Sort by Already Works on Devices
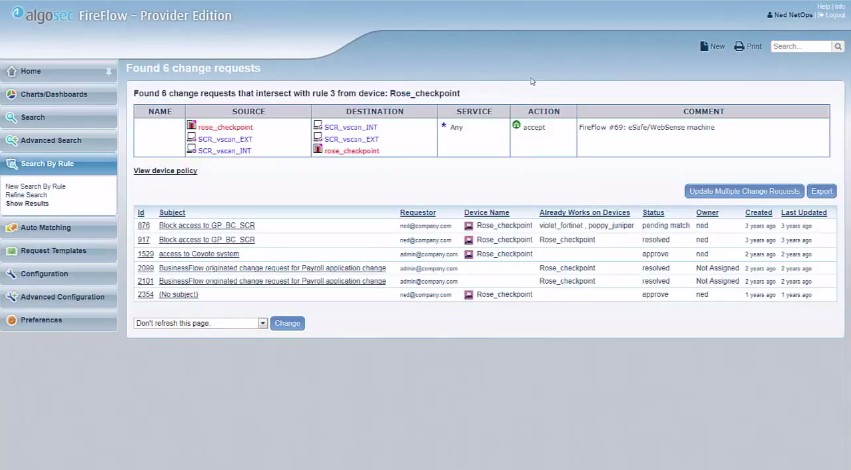 [x=585, y=213]
